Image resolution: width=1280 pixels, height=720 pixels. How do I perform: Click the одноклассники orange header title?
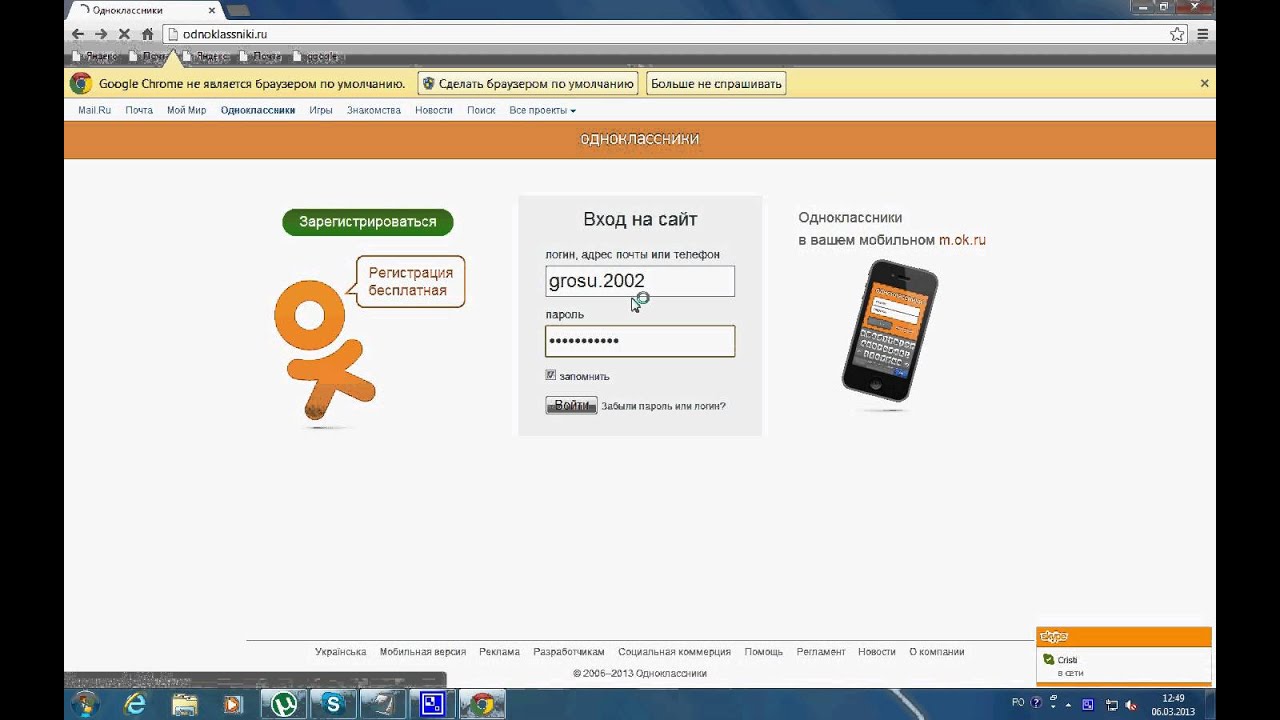point(640,139)
